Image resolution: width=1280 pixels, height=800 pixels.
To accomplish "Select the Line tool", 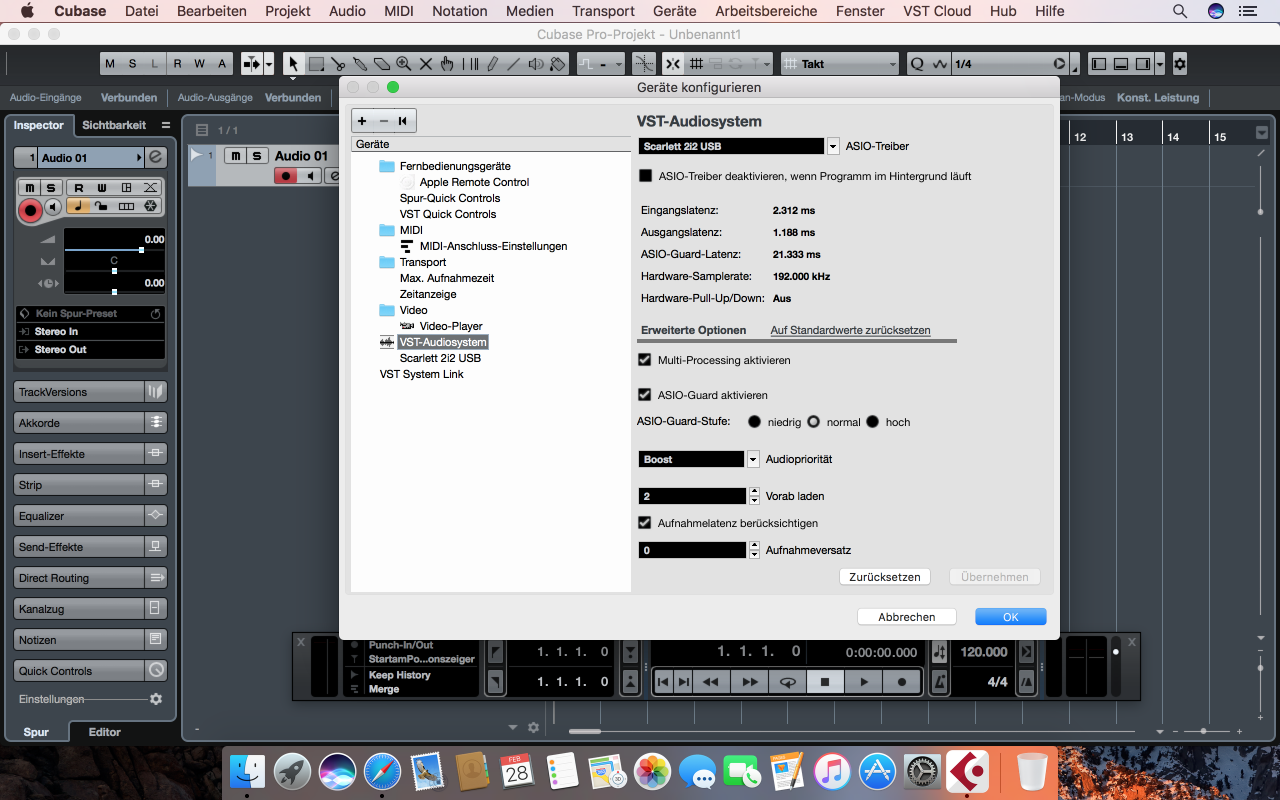I will point(513,64).
